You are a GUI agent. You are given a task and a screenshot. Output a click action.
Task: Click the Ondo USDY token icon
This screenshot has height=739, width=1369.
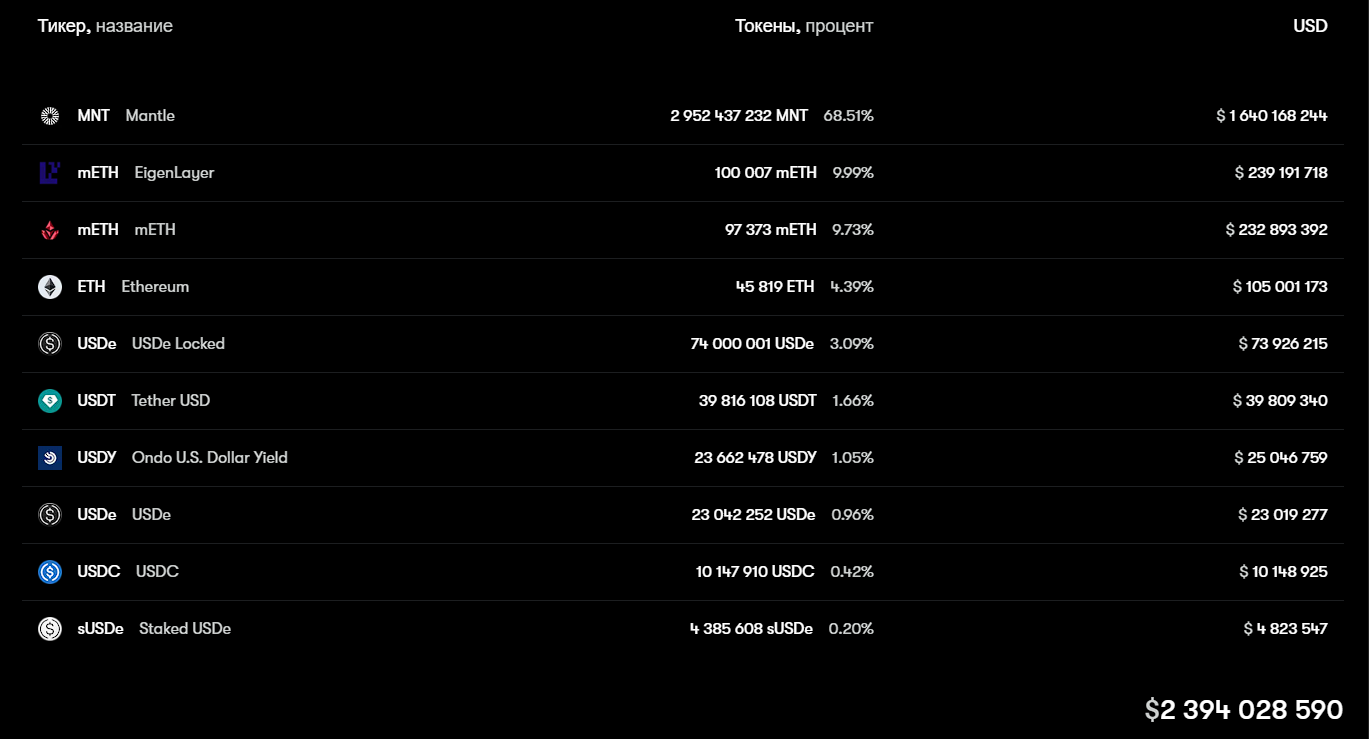[50, 458]
